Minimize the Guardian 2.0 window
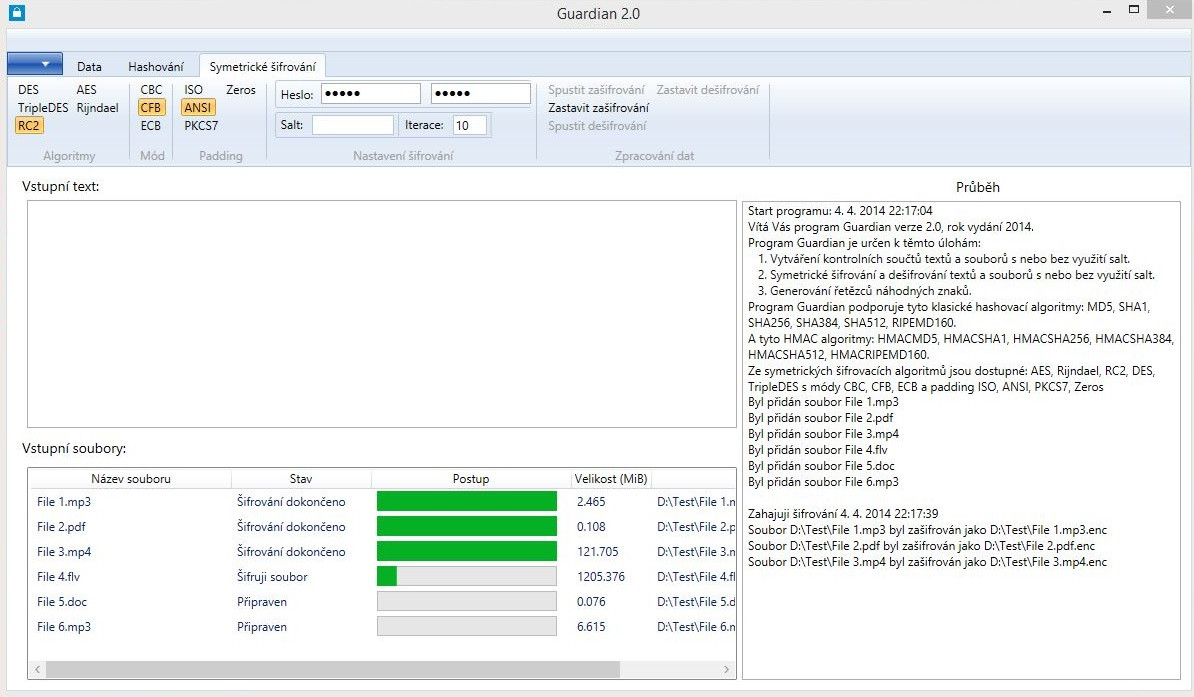The image size is (1194, 697). (x=1106, y=11)
